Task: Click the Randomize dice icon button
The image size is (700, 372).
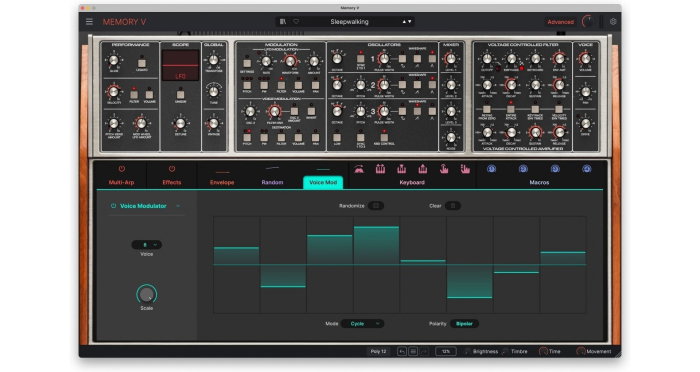Action: click(376, 206)
